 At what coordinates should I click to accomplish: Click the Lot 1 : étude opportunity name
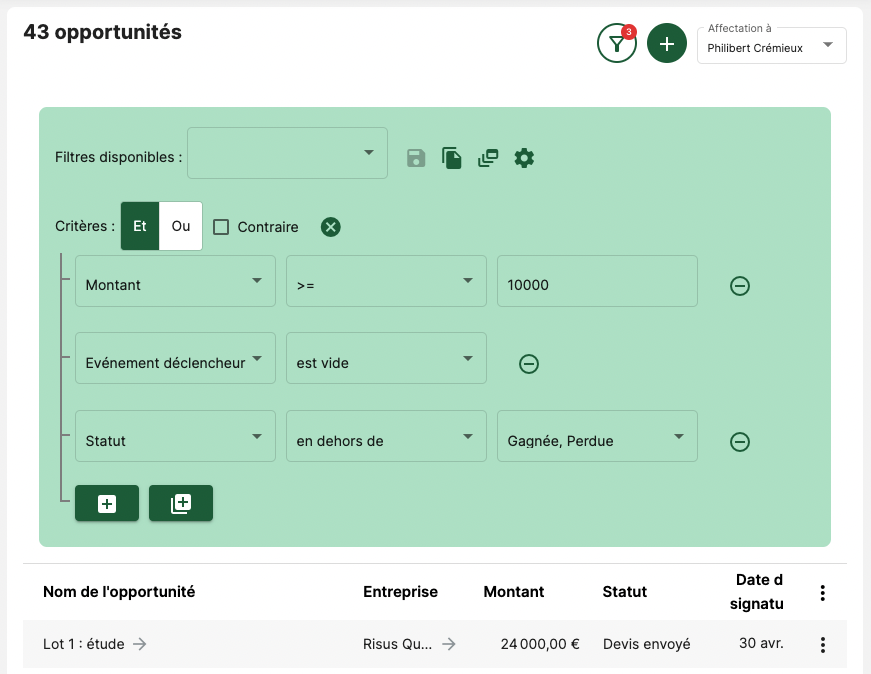pos(84,644)
